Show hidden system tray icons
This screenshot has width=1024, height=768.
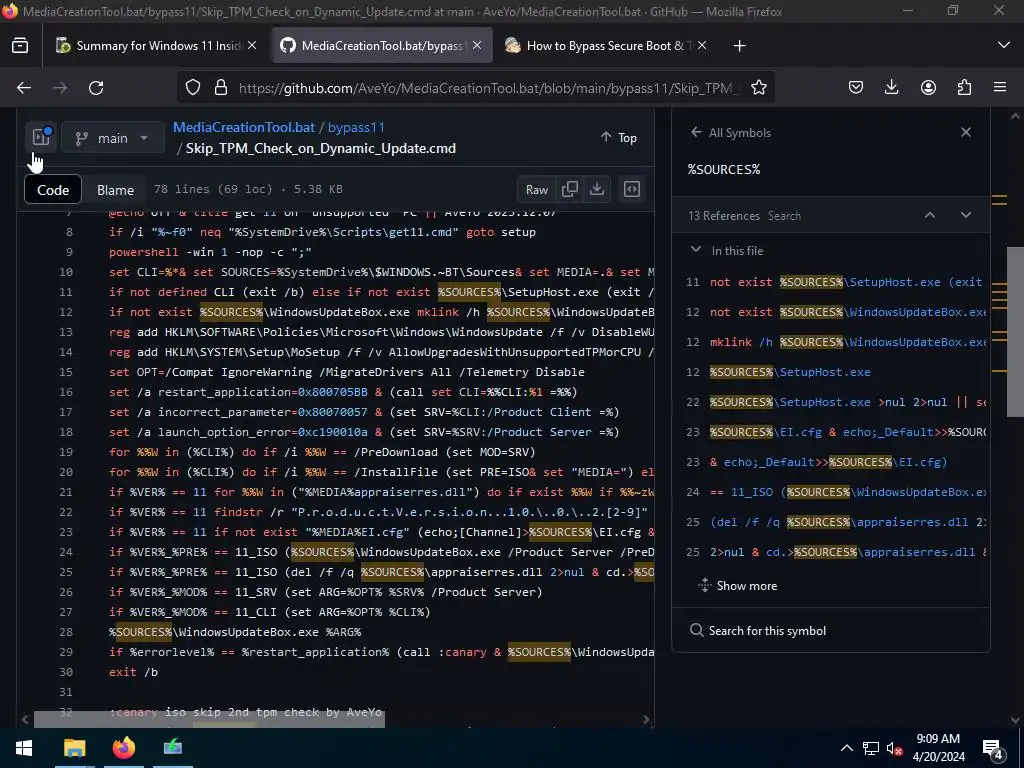tap(846, 748)
